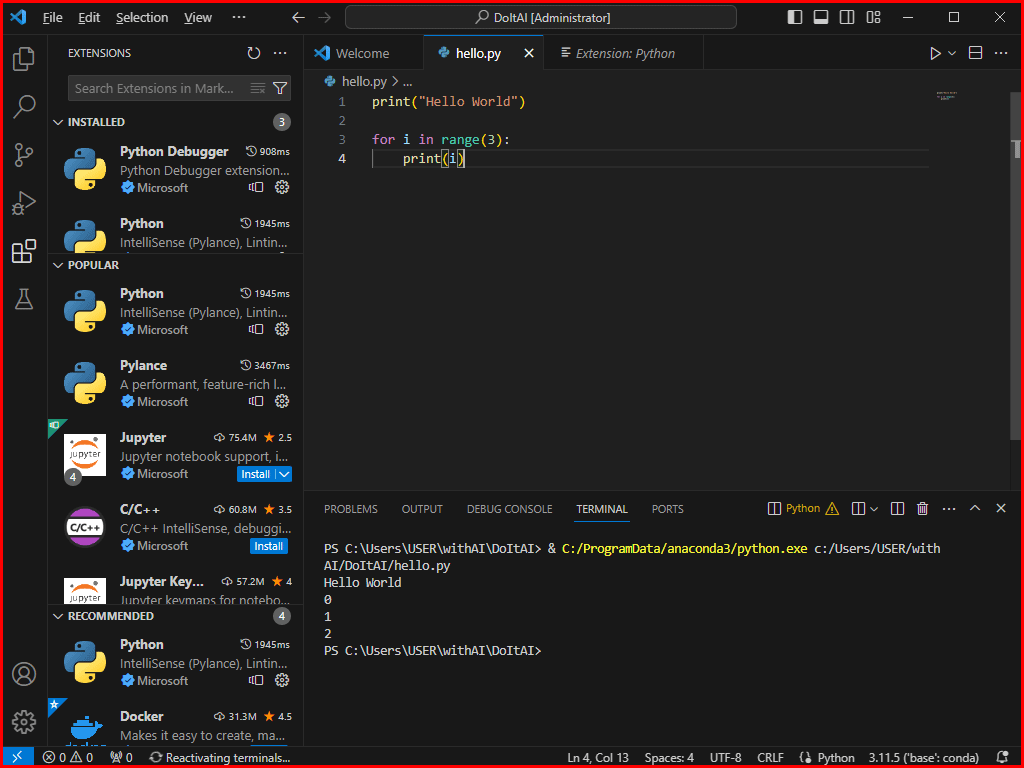Open Python Debugger extension manage gear

click(x=282, y=187)
